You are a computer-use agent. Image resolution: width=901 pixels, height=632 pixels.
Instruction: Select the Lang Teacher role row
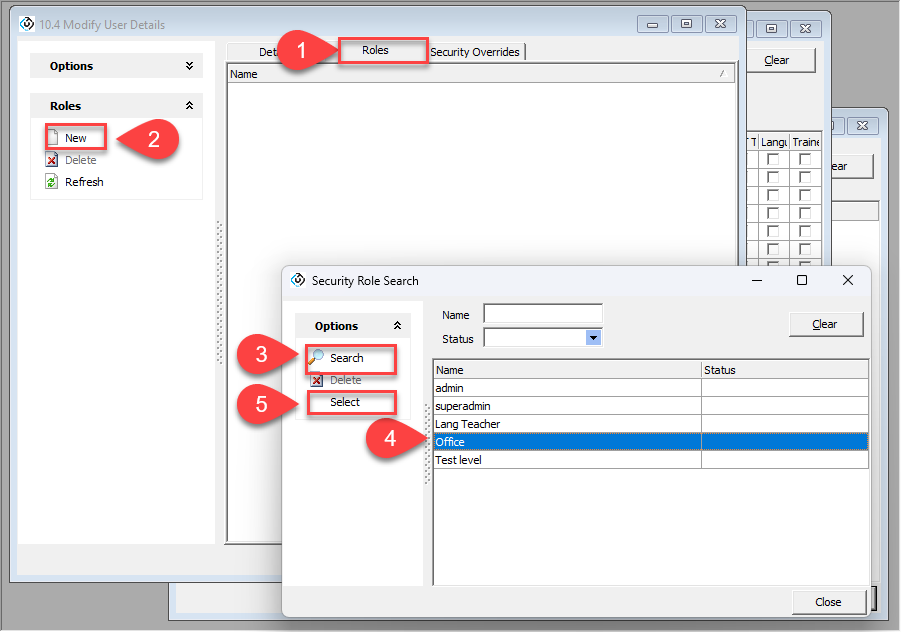(x=567, y=424)
